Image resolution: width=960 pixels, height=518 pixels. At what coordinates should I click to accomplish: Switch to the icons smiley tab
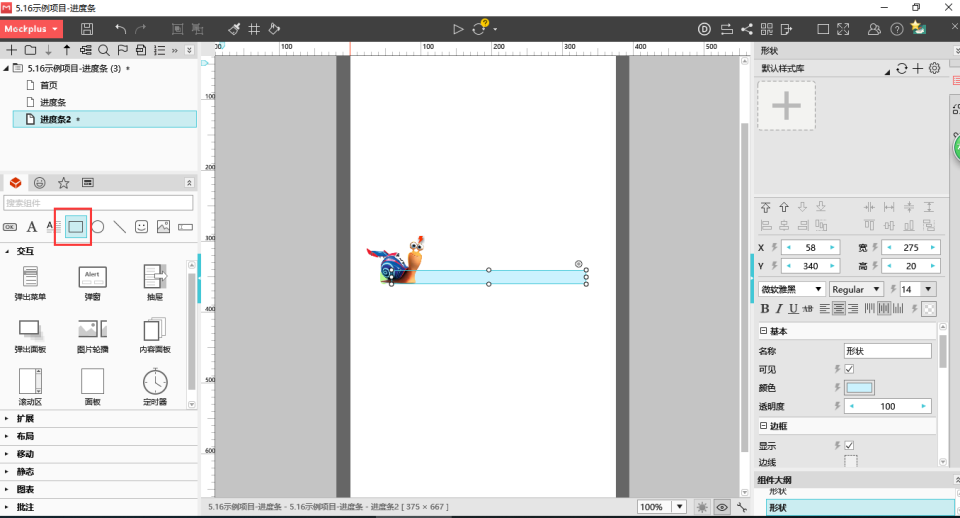pyautogui.click(x=40, y=182)
